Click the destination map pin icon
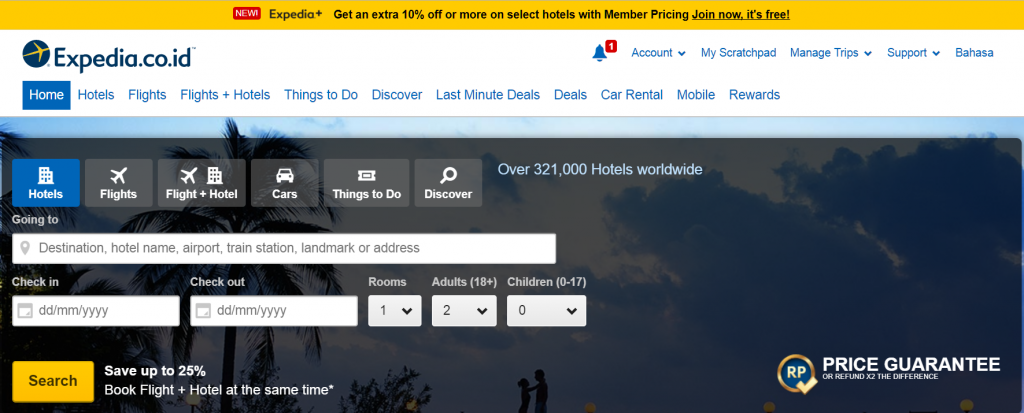The height and width of the screenshot is (413, 1024). click(25, 248)
